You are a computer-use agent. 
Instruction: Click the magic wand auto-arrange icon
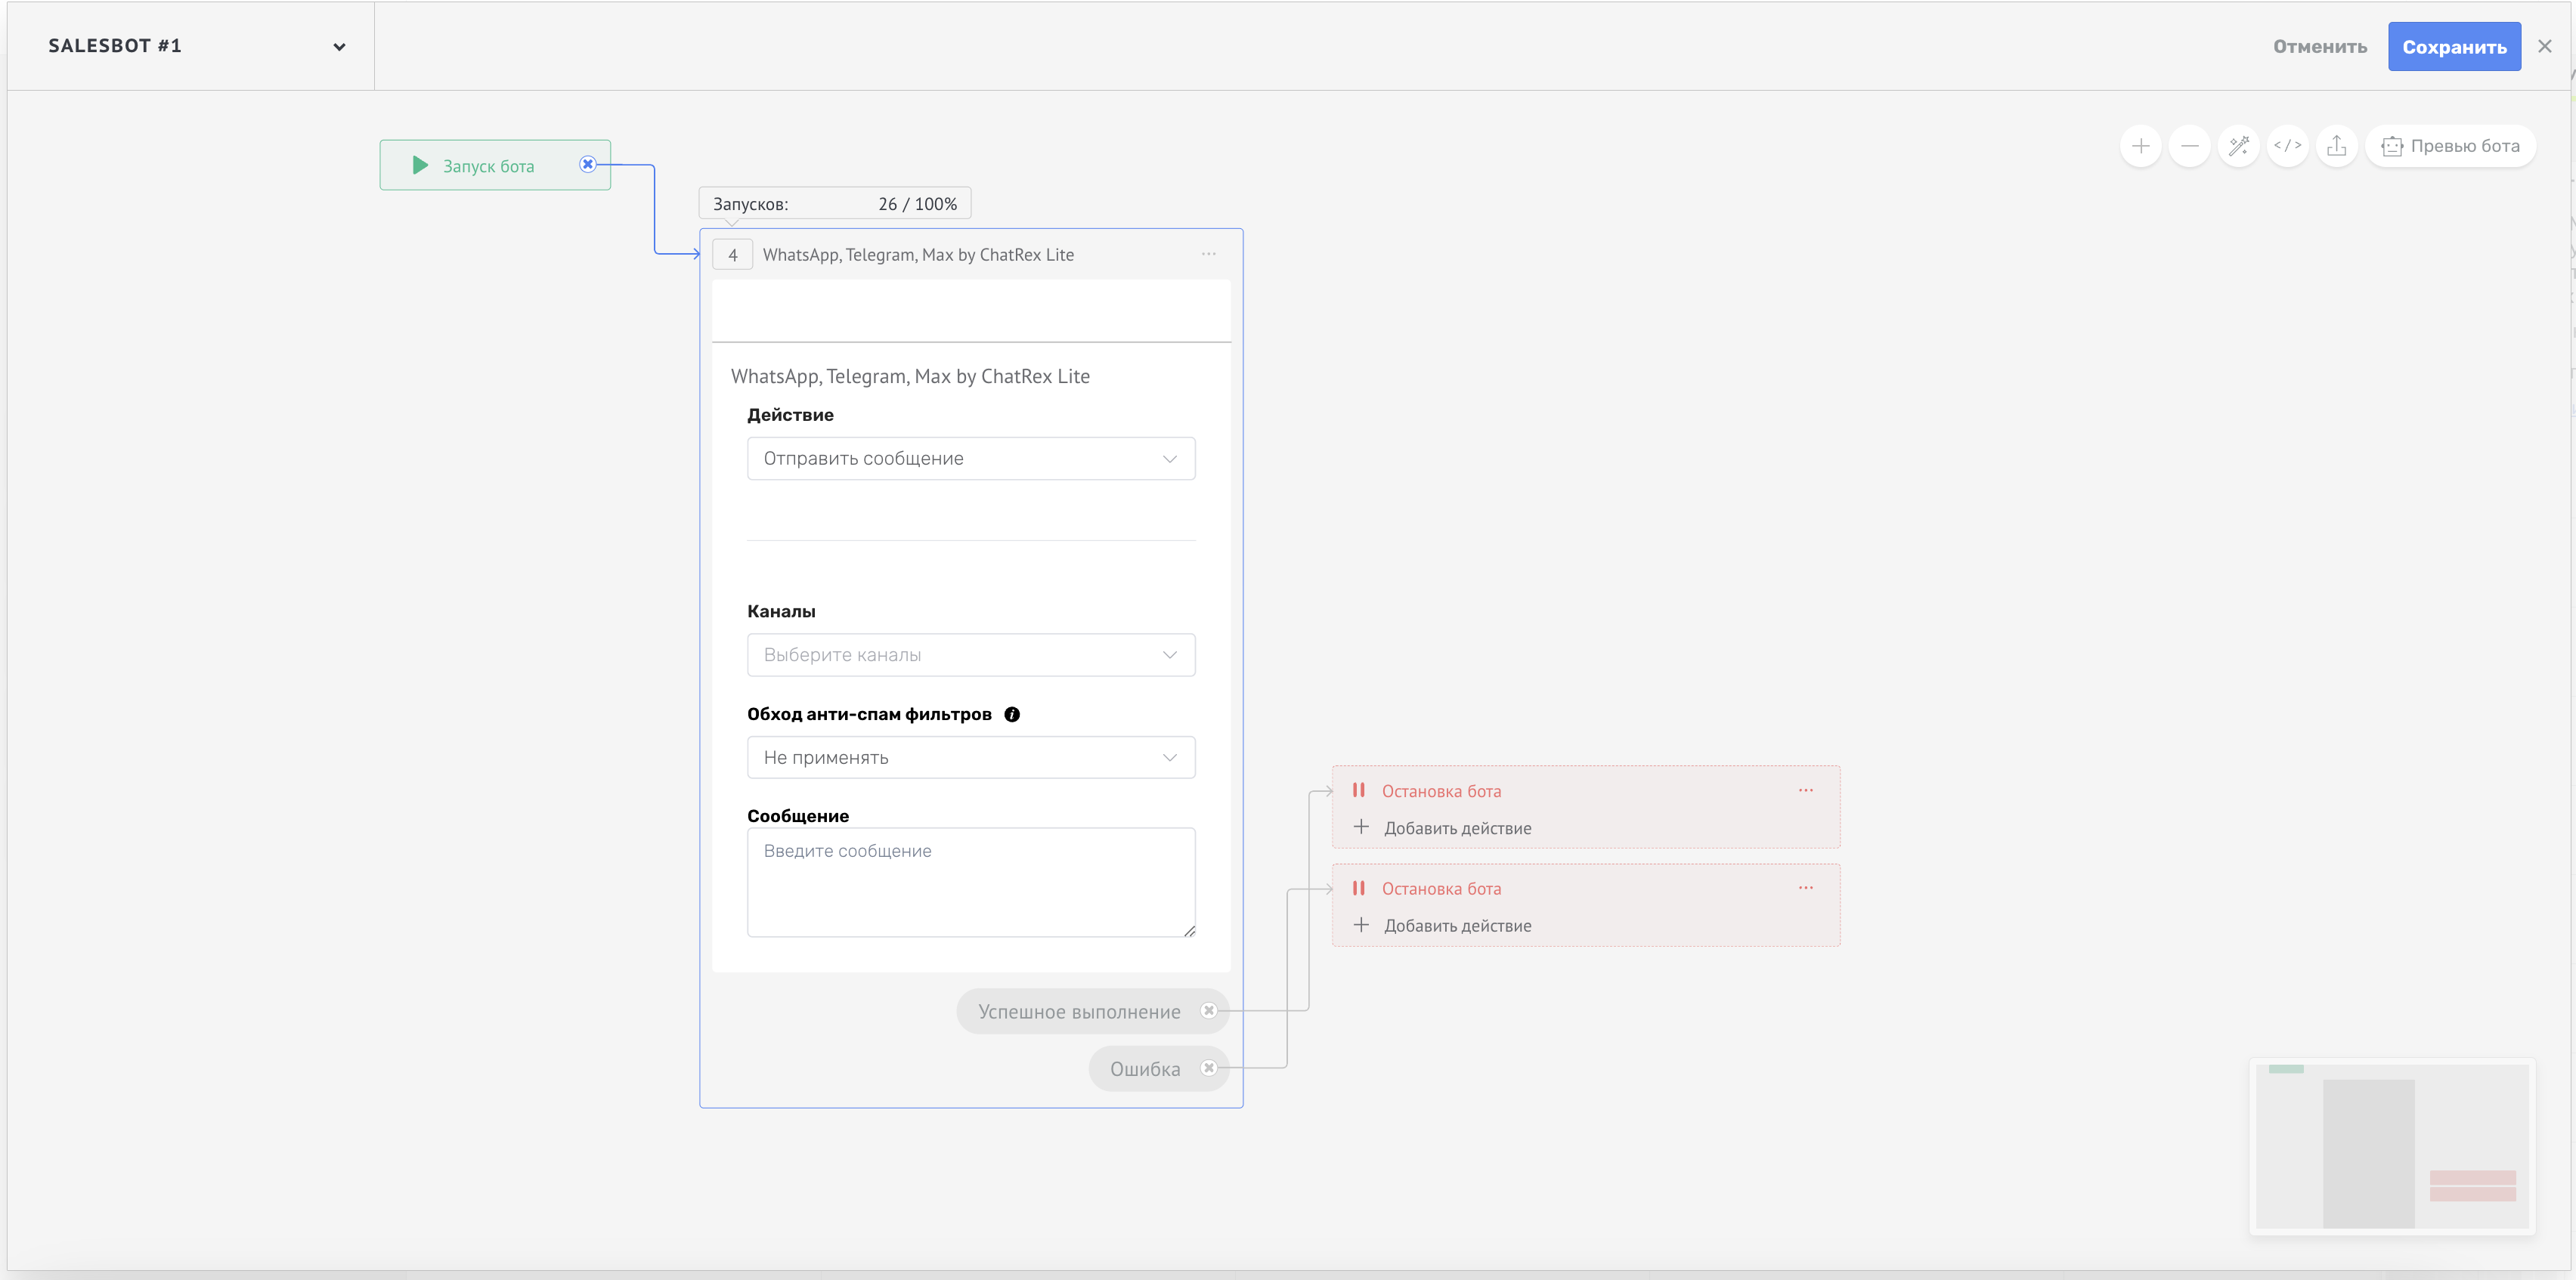point(2239,146)
